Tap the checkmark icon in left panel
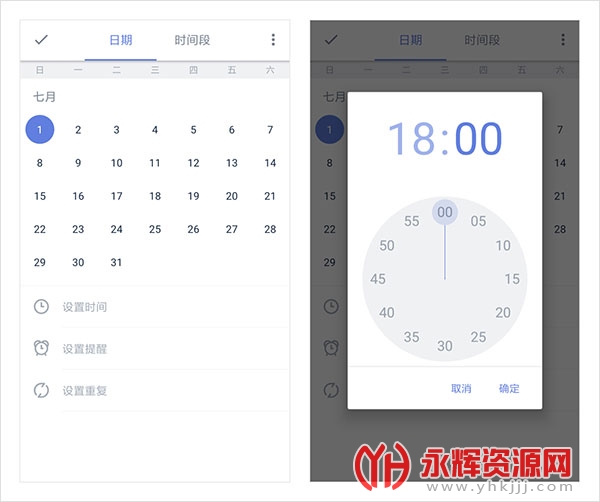This screenshot has height=502, width=600. (x=41, y=39)
